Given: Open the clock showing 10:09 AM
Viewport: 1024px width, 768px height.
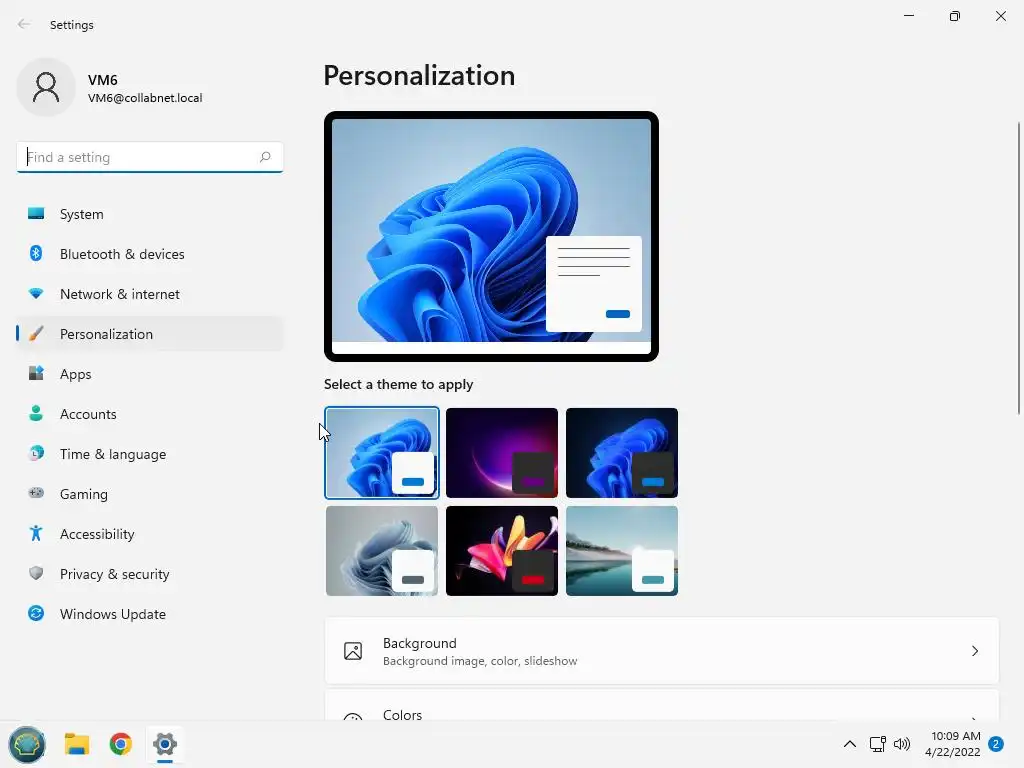Looking at the screenshot, I should click(x=953, y=744).
